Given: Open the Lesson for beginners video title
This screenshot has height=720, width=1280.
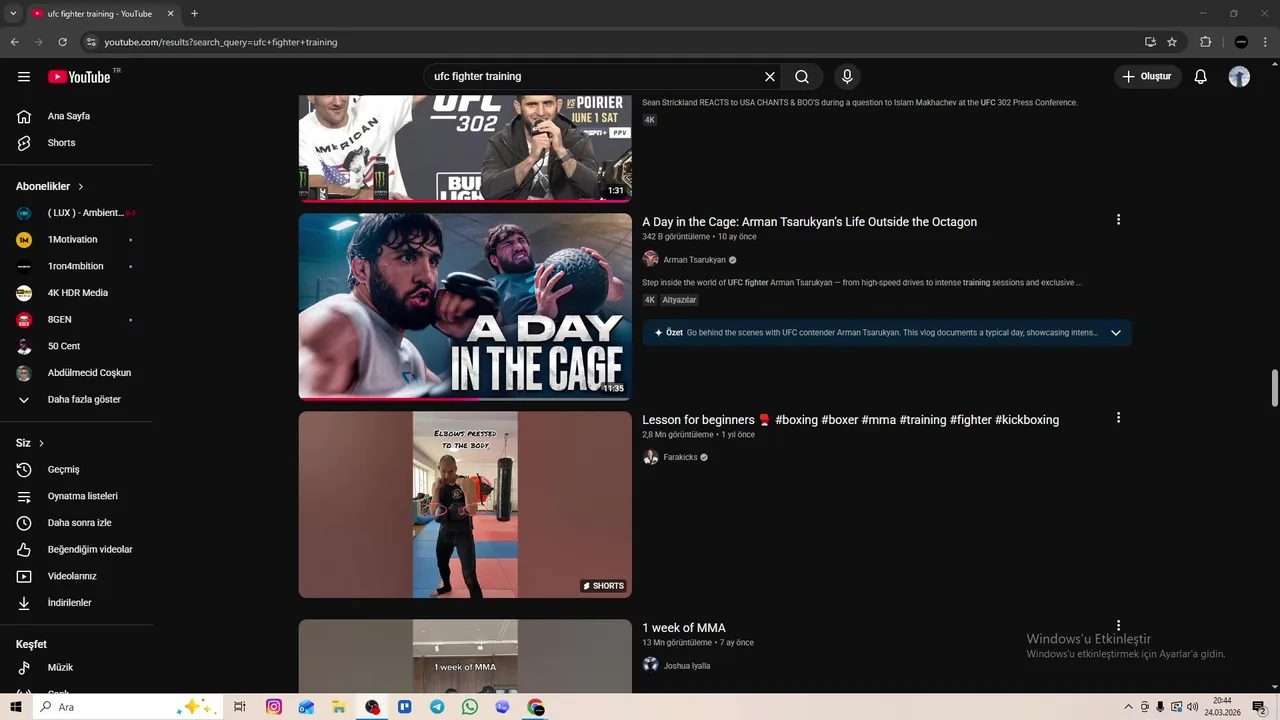Looking at the screenshot, I should click(850, 420).
